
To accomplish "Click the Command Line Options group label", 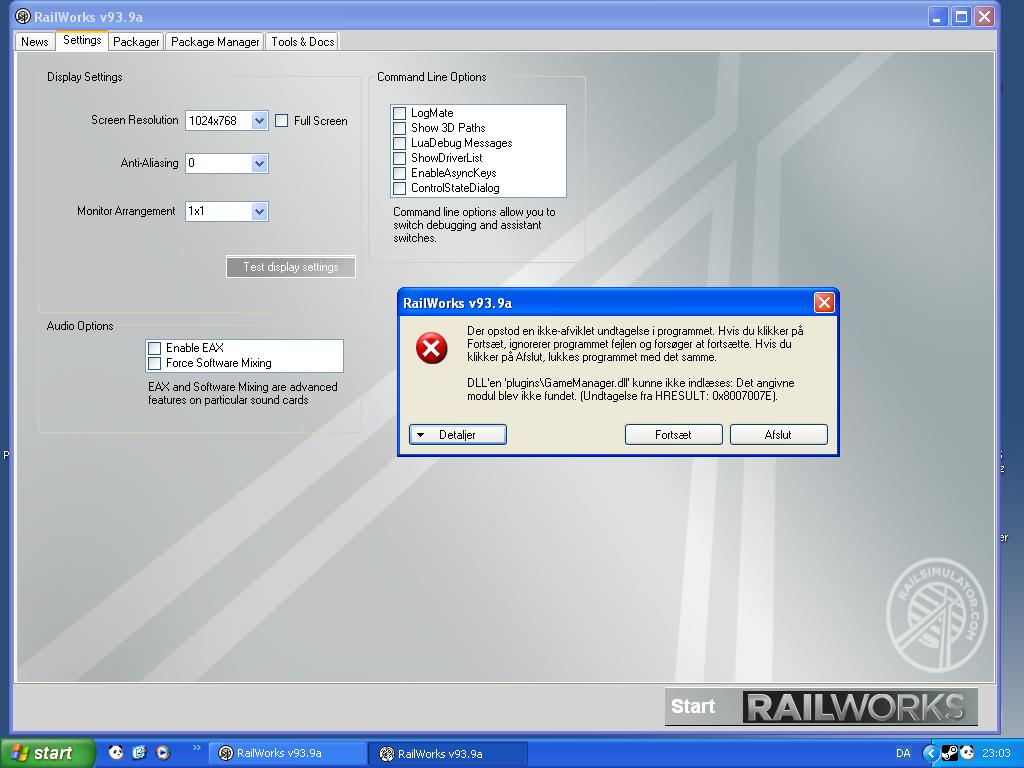I will point(432,77).
